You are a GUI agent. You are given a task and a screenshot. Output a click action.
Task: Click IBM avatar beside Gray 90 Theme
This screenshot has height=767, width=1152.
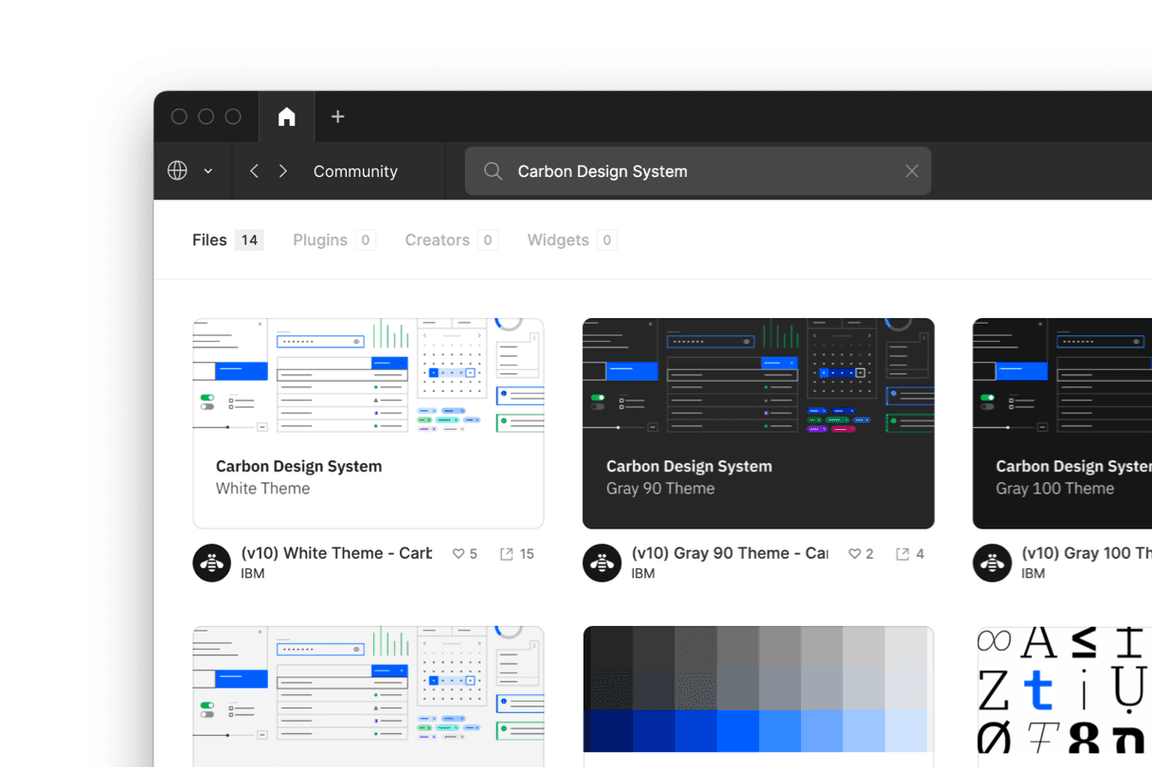(x=602, y=563)
